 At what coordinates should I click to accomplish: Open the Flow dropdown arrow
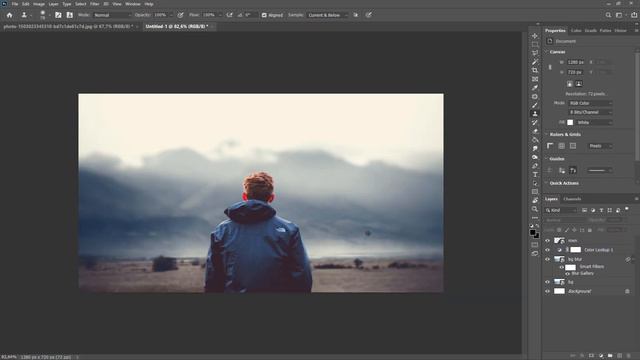click(x=220, y=15)
